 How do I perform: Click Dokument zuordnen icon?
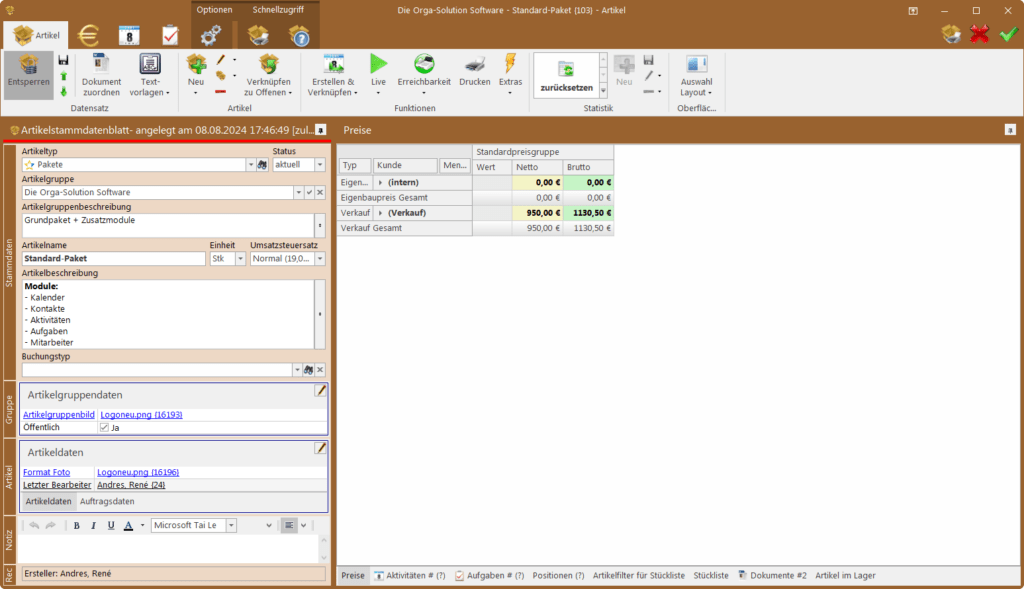101,74
